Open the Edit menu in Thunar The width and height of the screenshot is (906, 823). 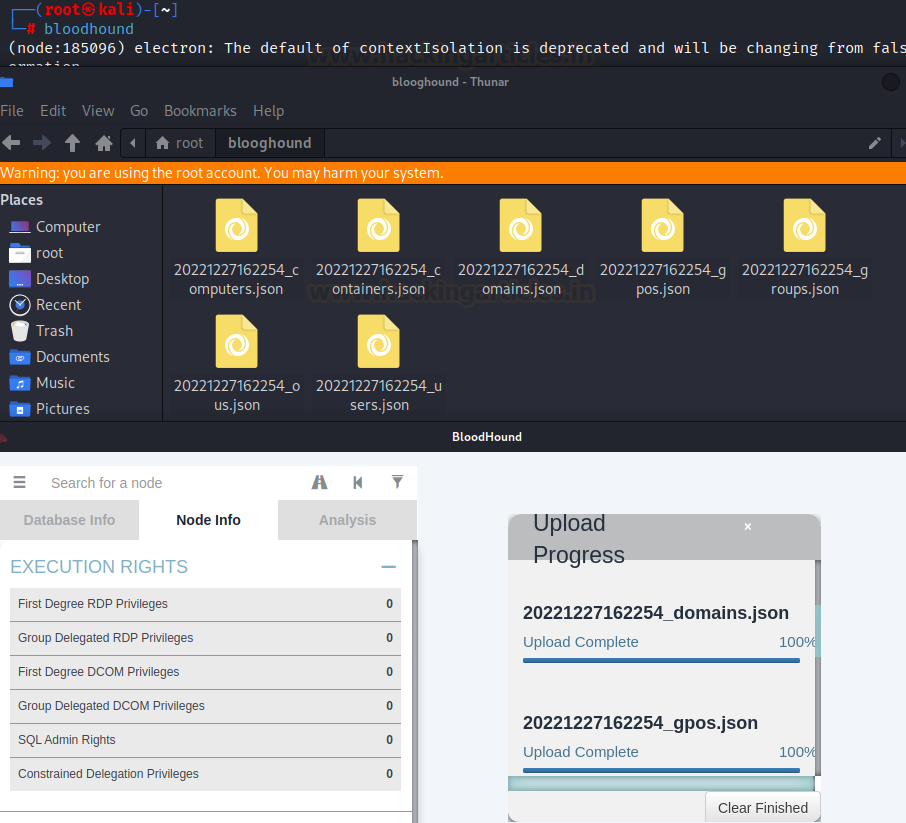point(53,111)
